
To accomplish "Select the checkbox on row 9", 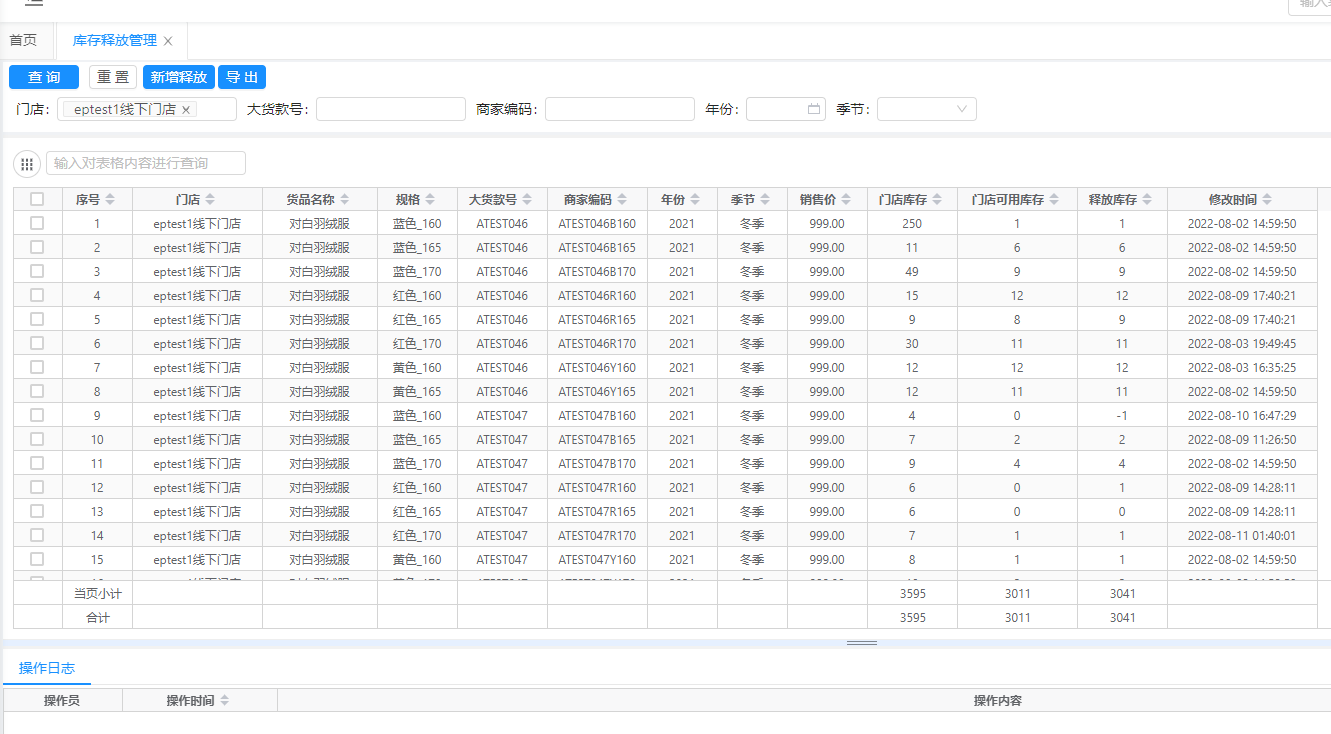I will (37, 415).
